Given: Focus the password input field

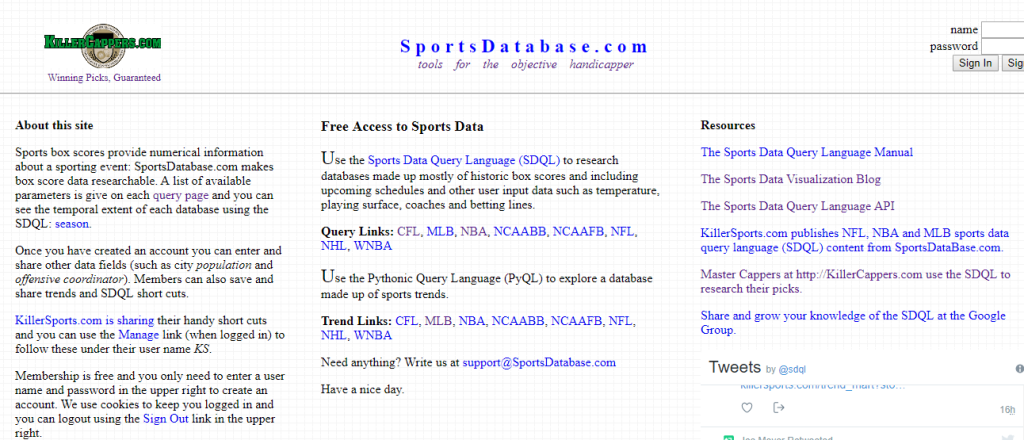Looking at the screenshot, I should tap(1002, 46).
